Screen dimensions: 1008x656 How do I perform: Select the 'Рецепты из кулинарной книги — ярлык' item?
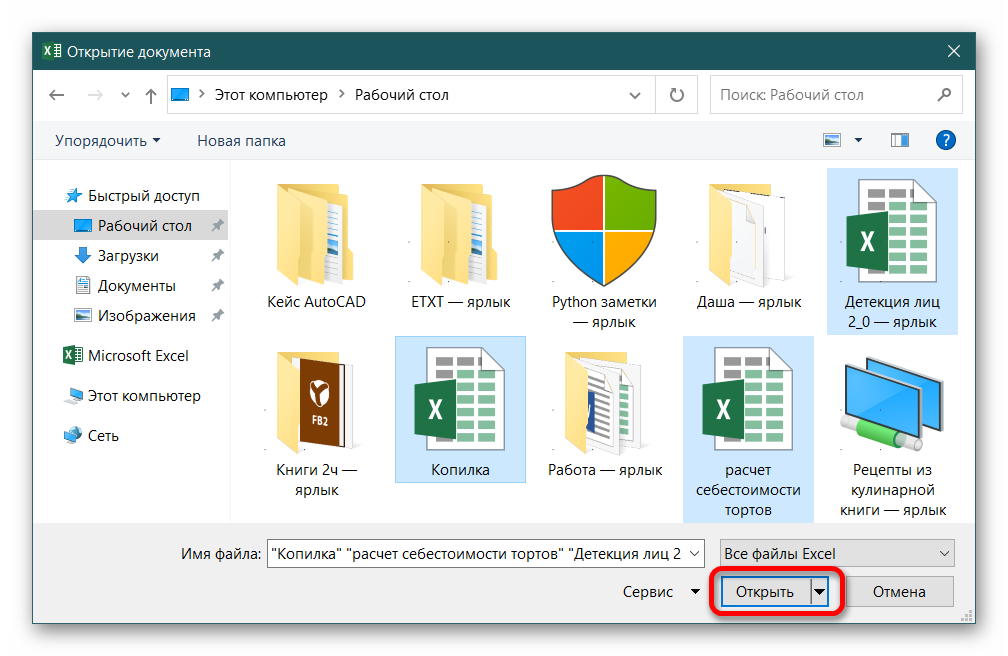point(892,436)
